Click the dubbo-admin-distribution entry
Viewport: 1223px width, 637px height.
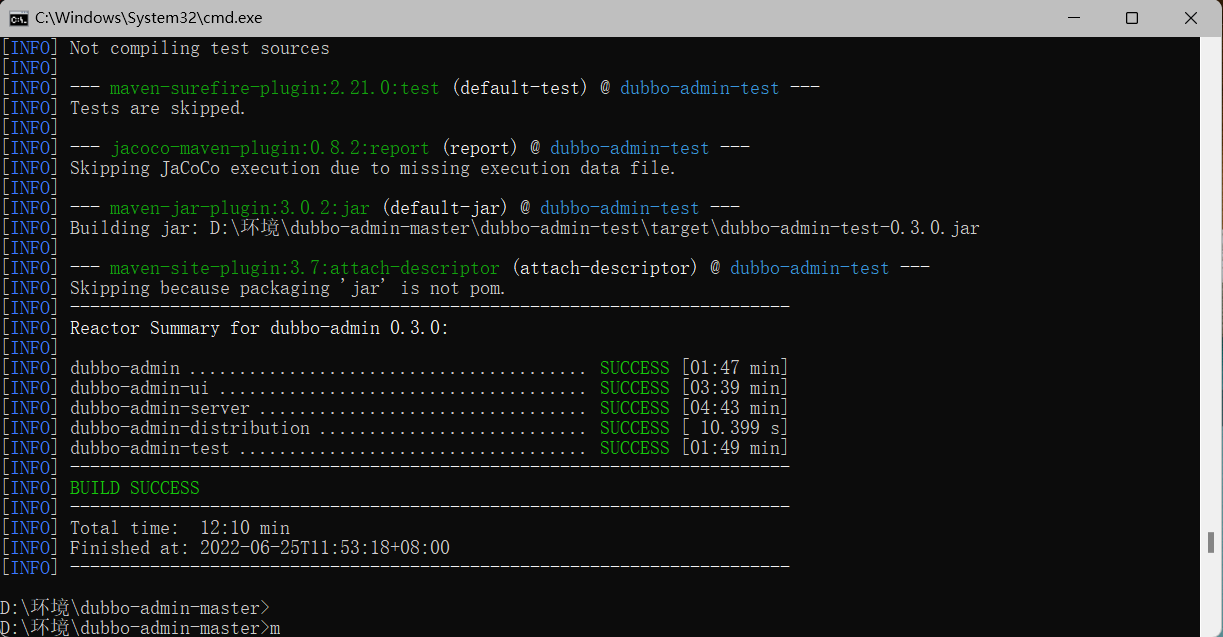(190, 428)
